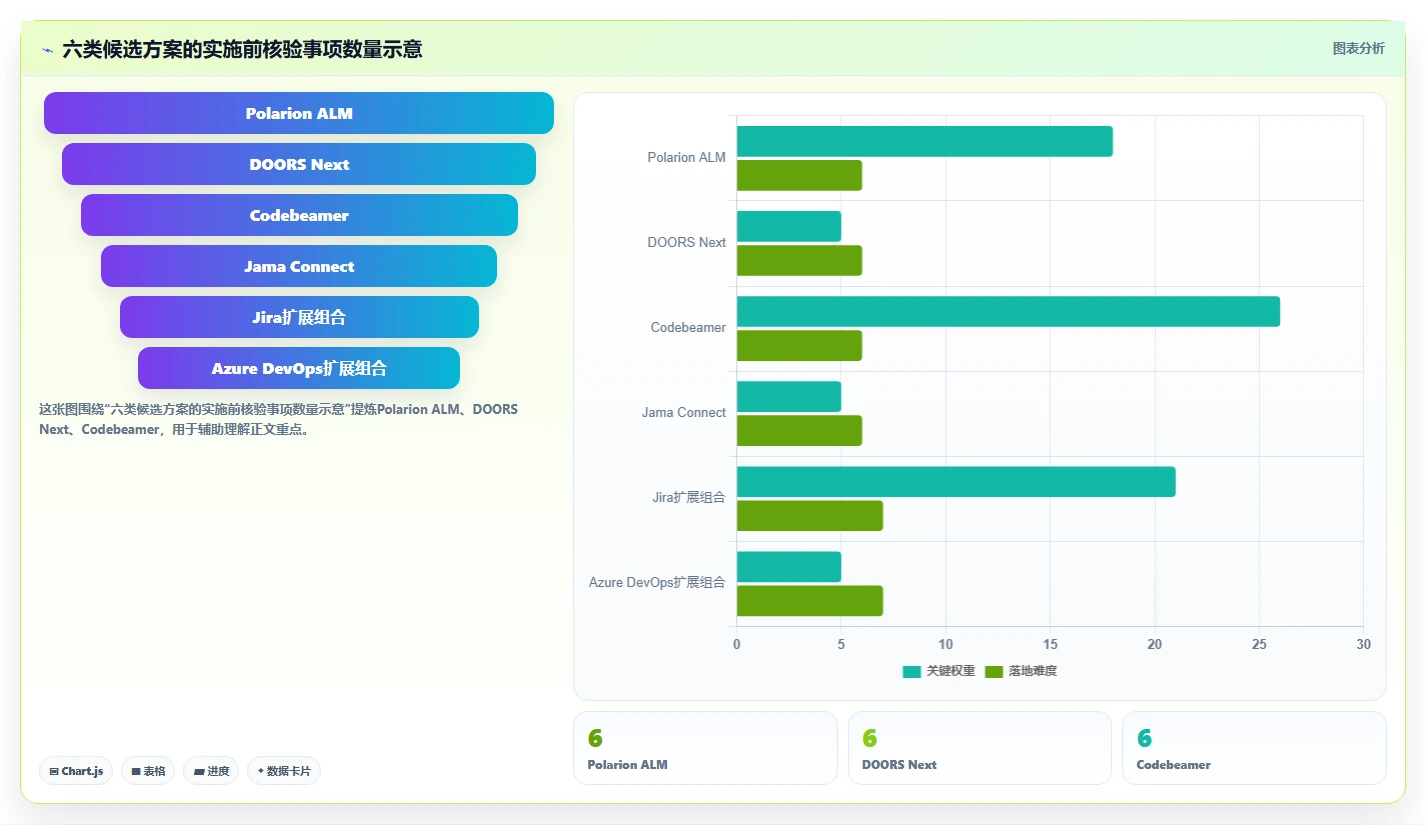Click the Polarion ALM funnel bar
This screenshot has width=1426, height=825.
[299, 113]
